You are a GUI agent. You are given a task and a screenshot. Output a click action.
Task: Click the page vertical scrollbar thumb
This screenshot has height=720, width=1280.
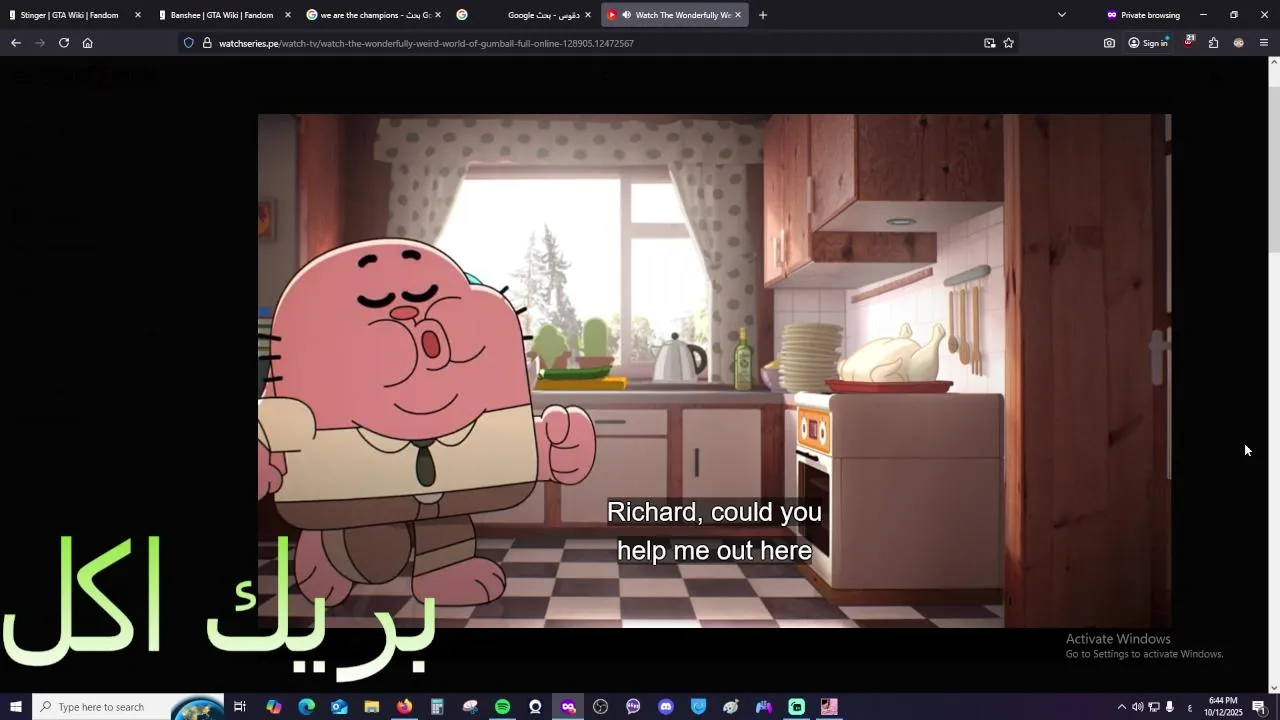(1274, 170)
